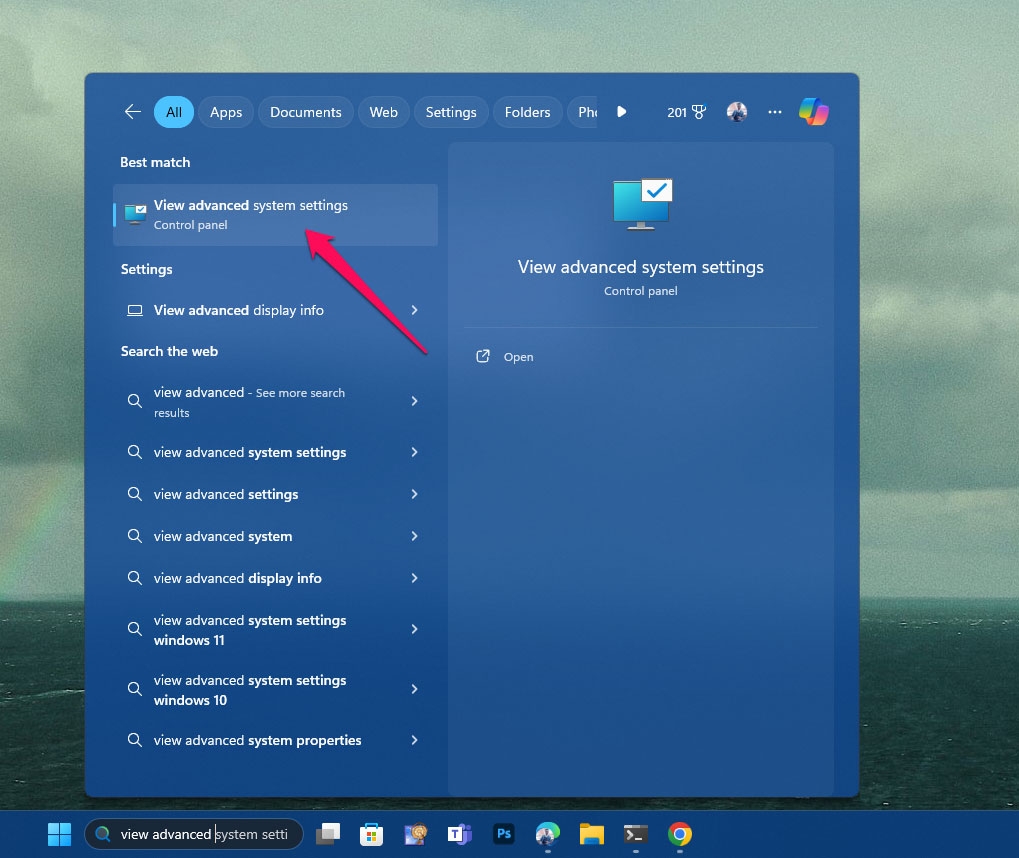Open the 201 rewards points trophy

point(686,112)
